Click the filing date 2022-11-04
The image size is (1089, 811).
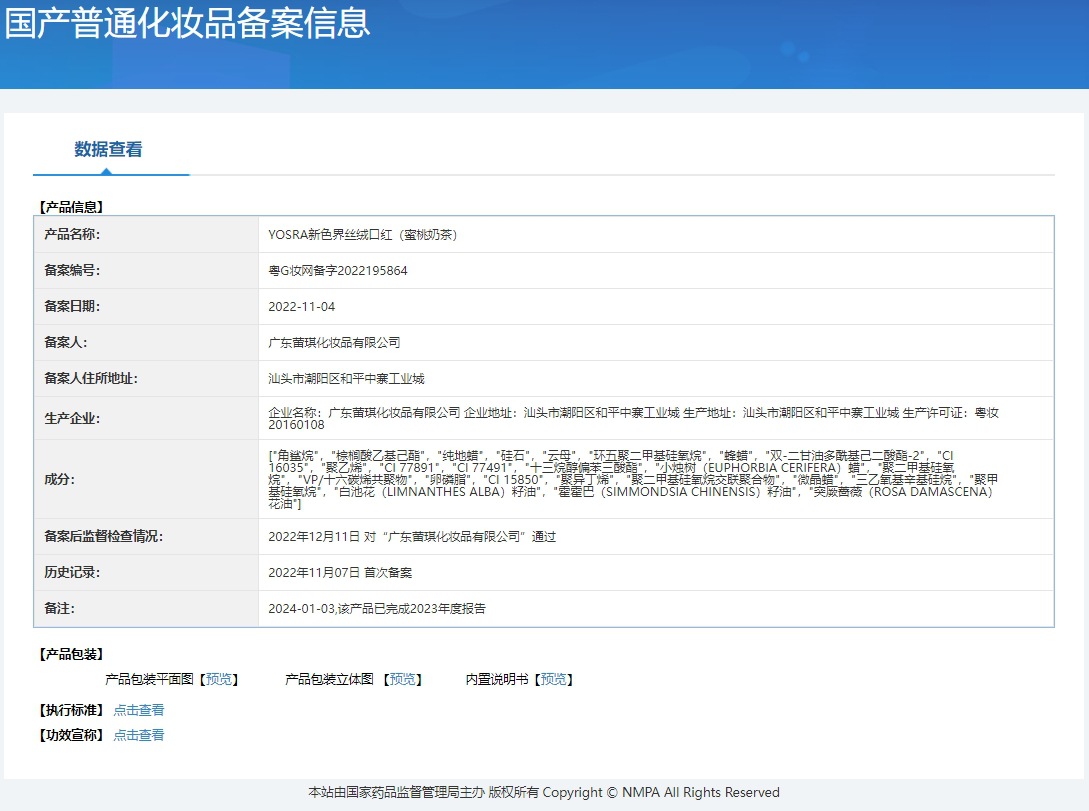(302, 307)
